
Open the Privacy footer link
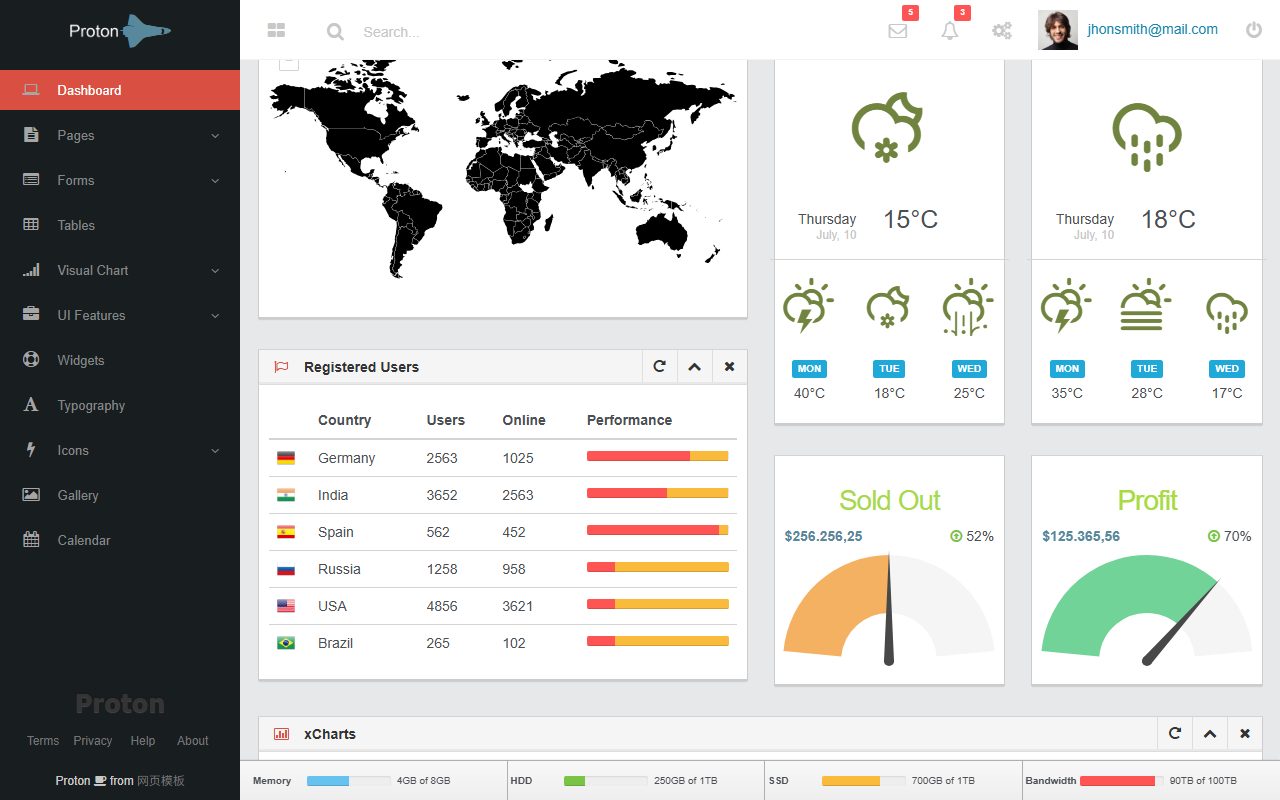click(x=93, y=741)
